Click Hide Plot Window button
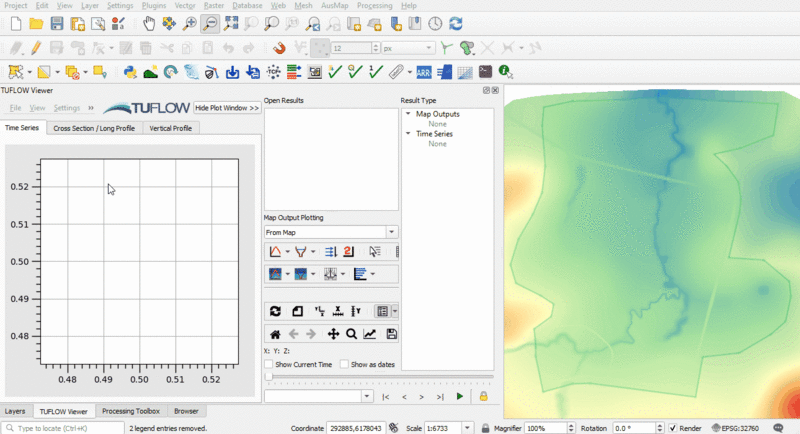Viewport: 800px width, 434px height. tap(227, 107)
